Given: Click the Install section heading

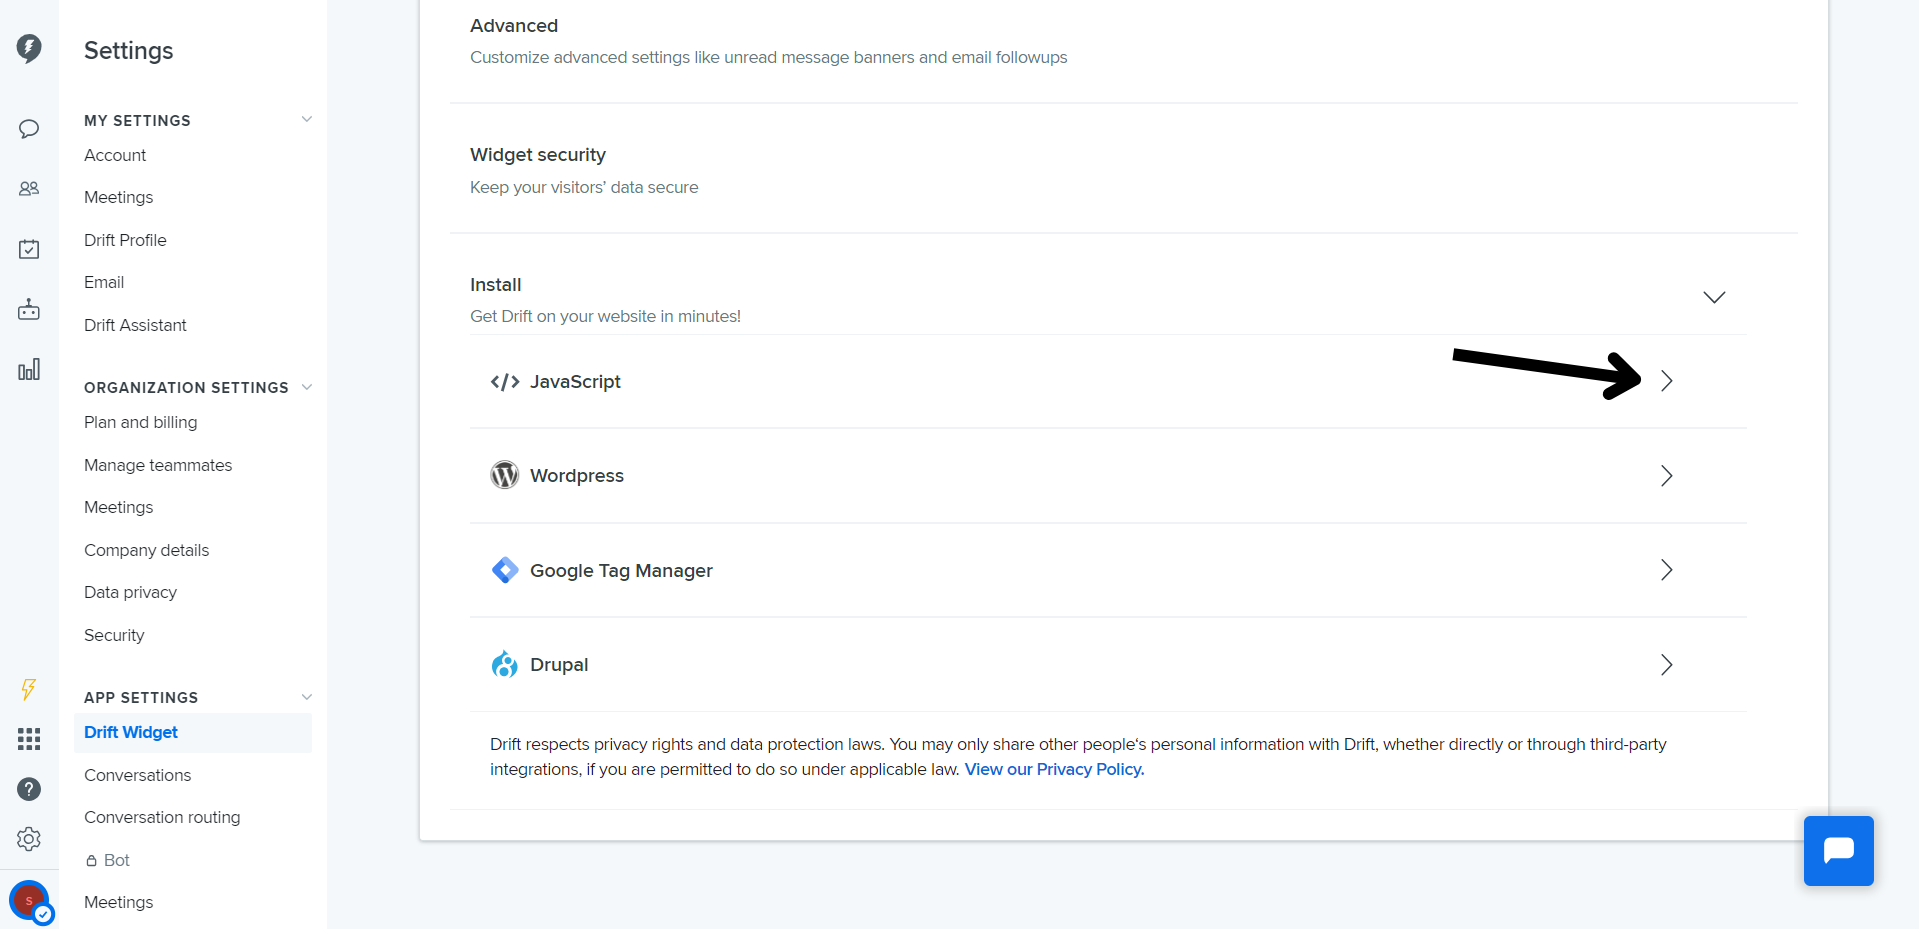Looking at the screenshot, I should point(495,285).
